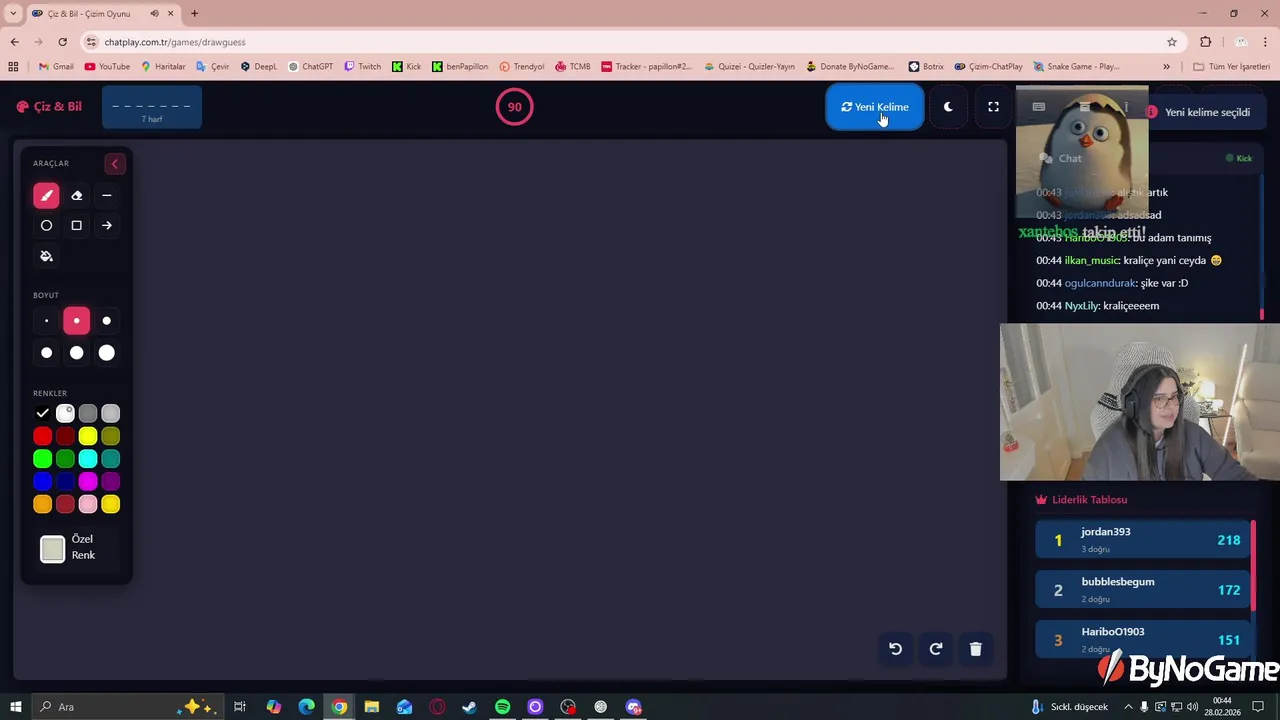
Task: Pick the magenta color swatch
Action: pyautogui.click(x=88, y=482)
